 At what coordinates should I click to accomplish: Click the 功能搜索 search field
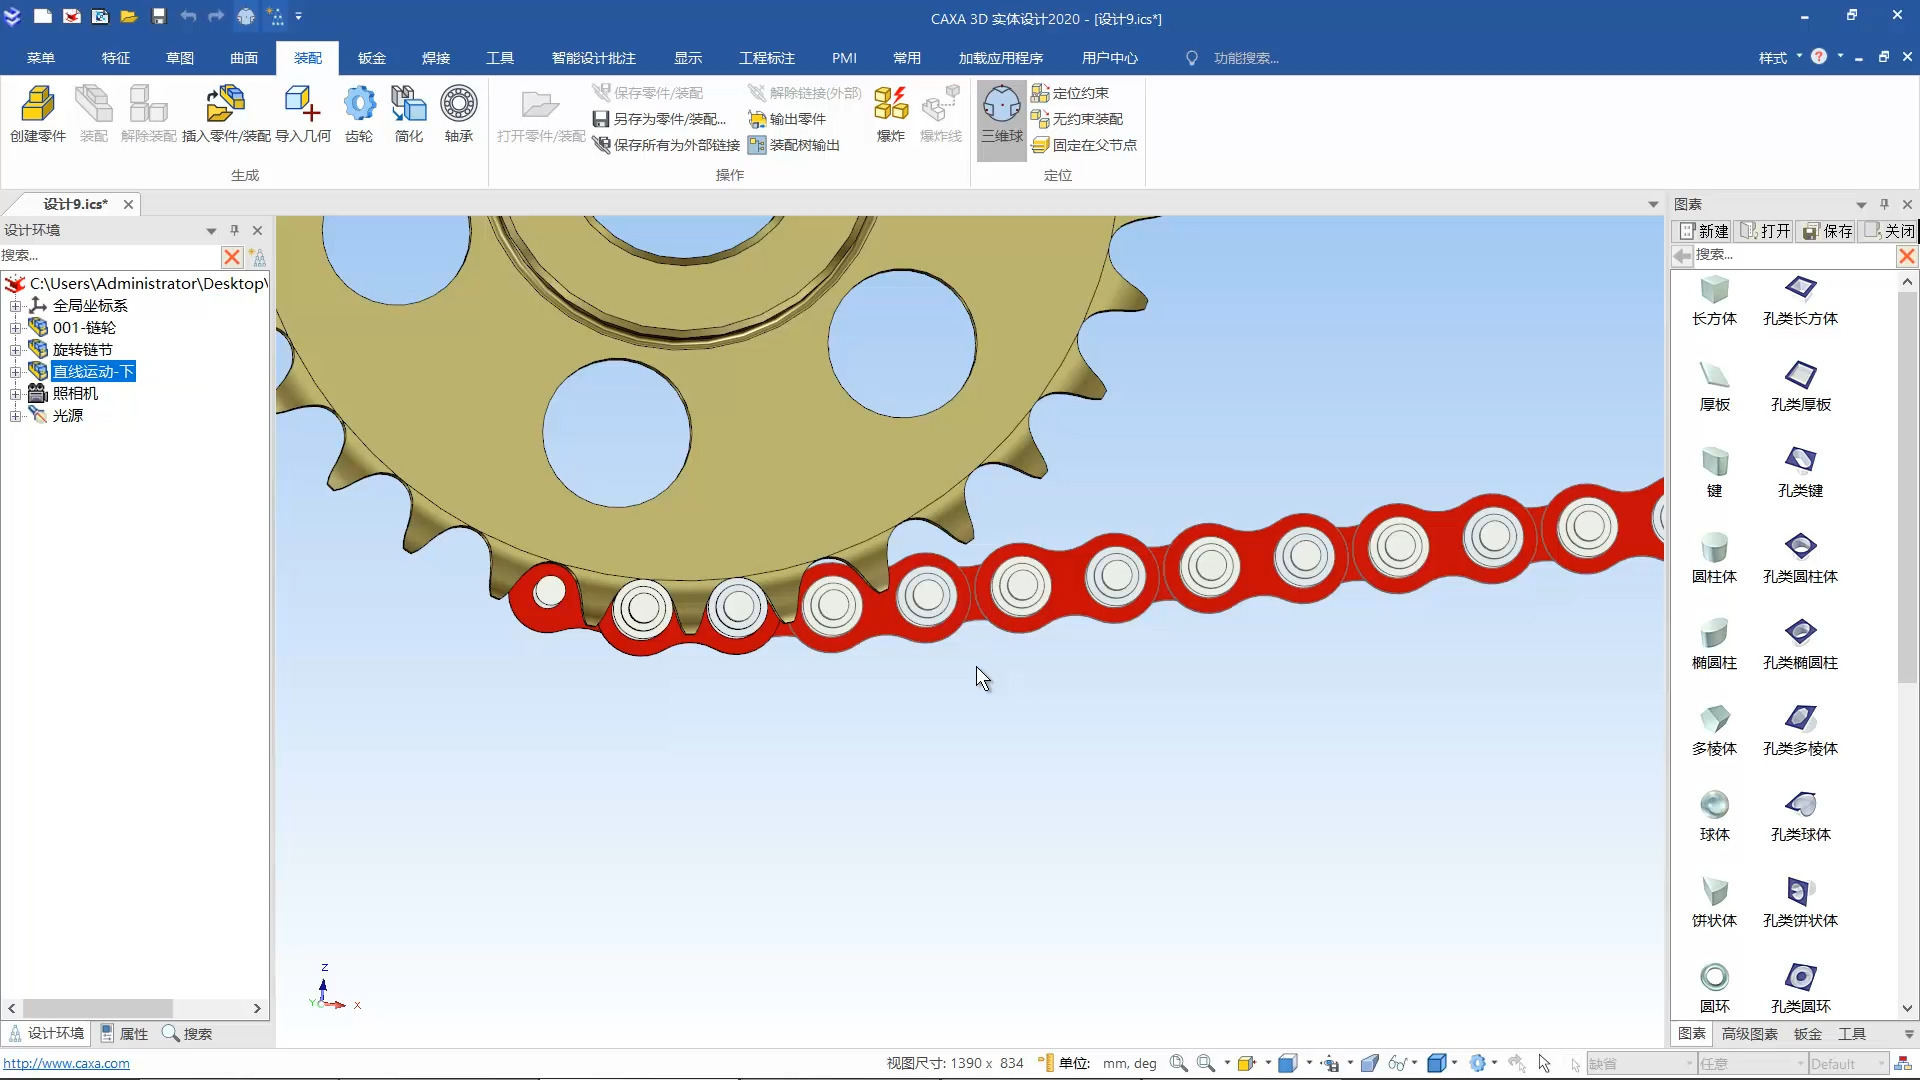[x=1246, y=58]
